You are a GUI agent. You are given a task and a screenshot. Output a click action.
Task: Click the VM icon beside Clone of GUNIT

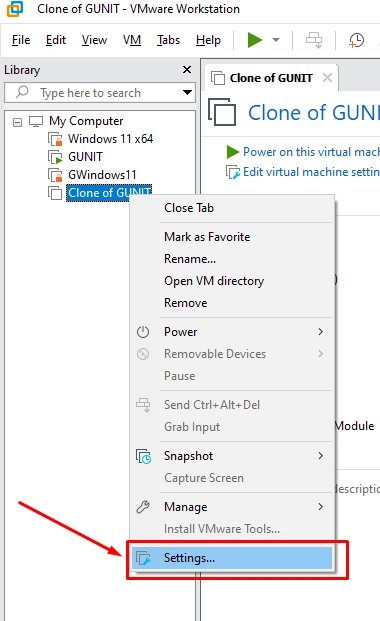55,193
